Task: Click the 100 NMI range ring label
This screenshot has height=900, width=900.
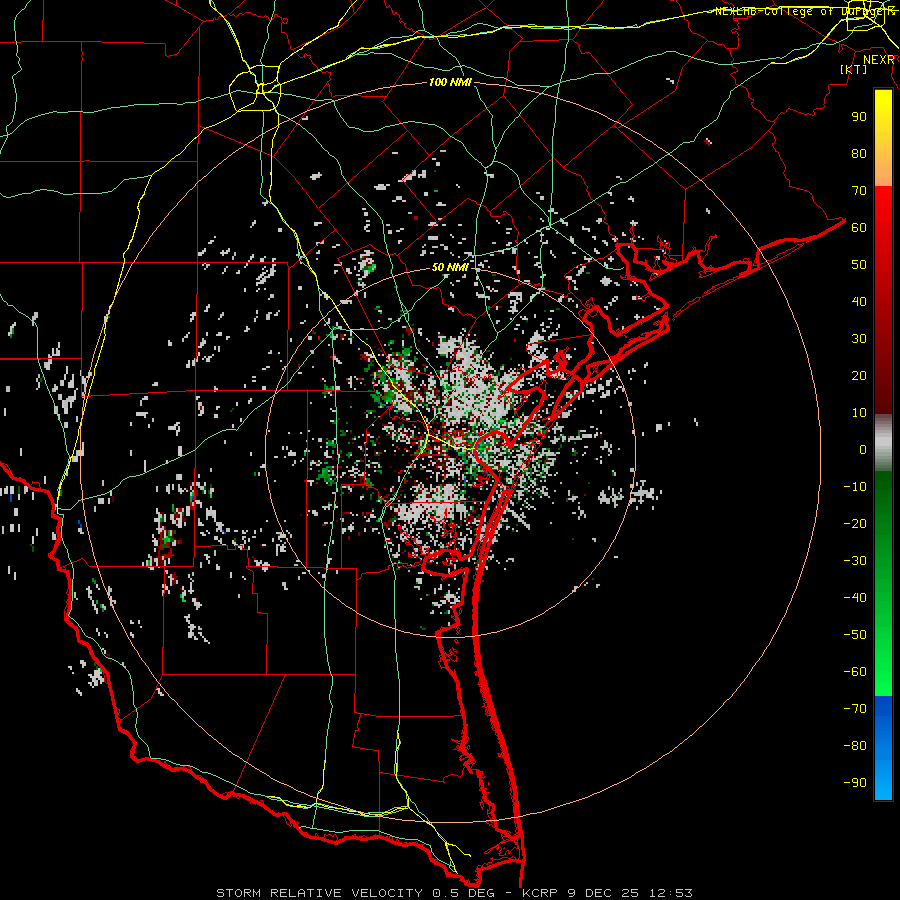Action: click(x=450, y=83)
